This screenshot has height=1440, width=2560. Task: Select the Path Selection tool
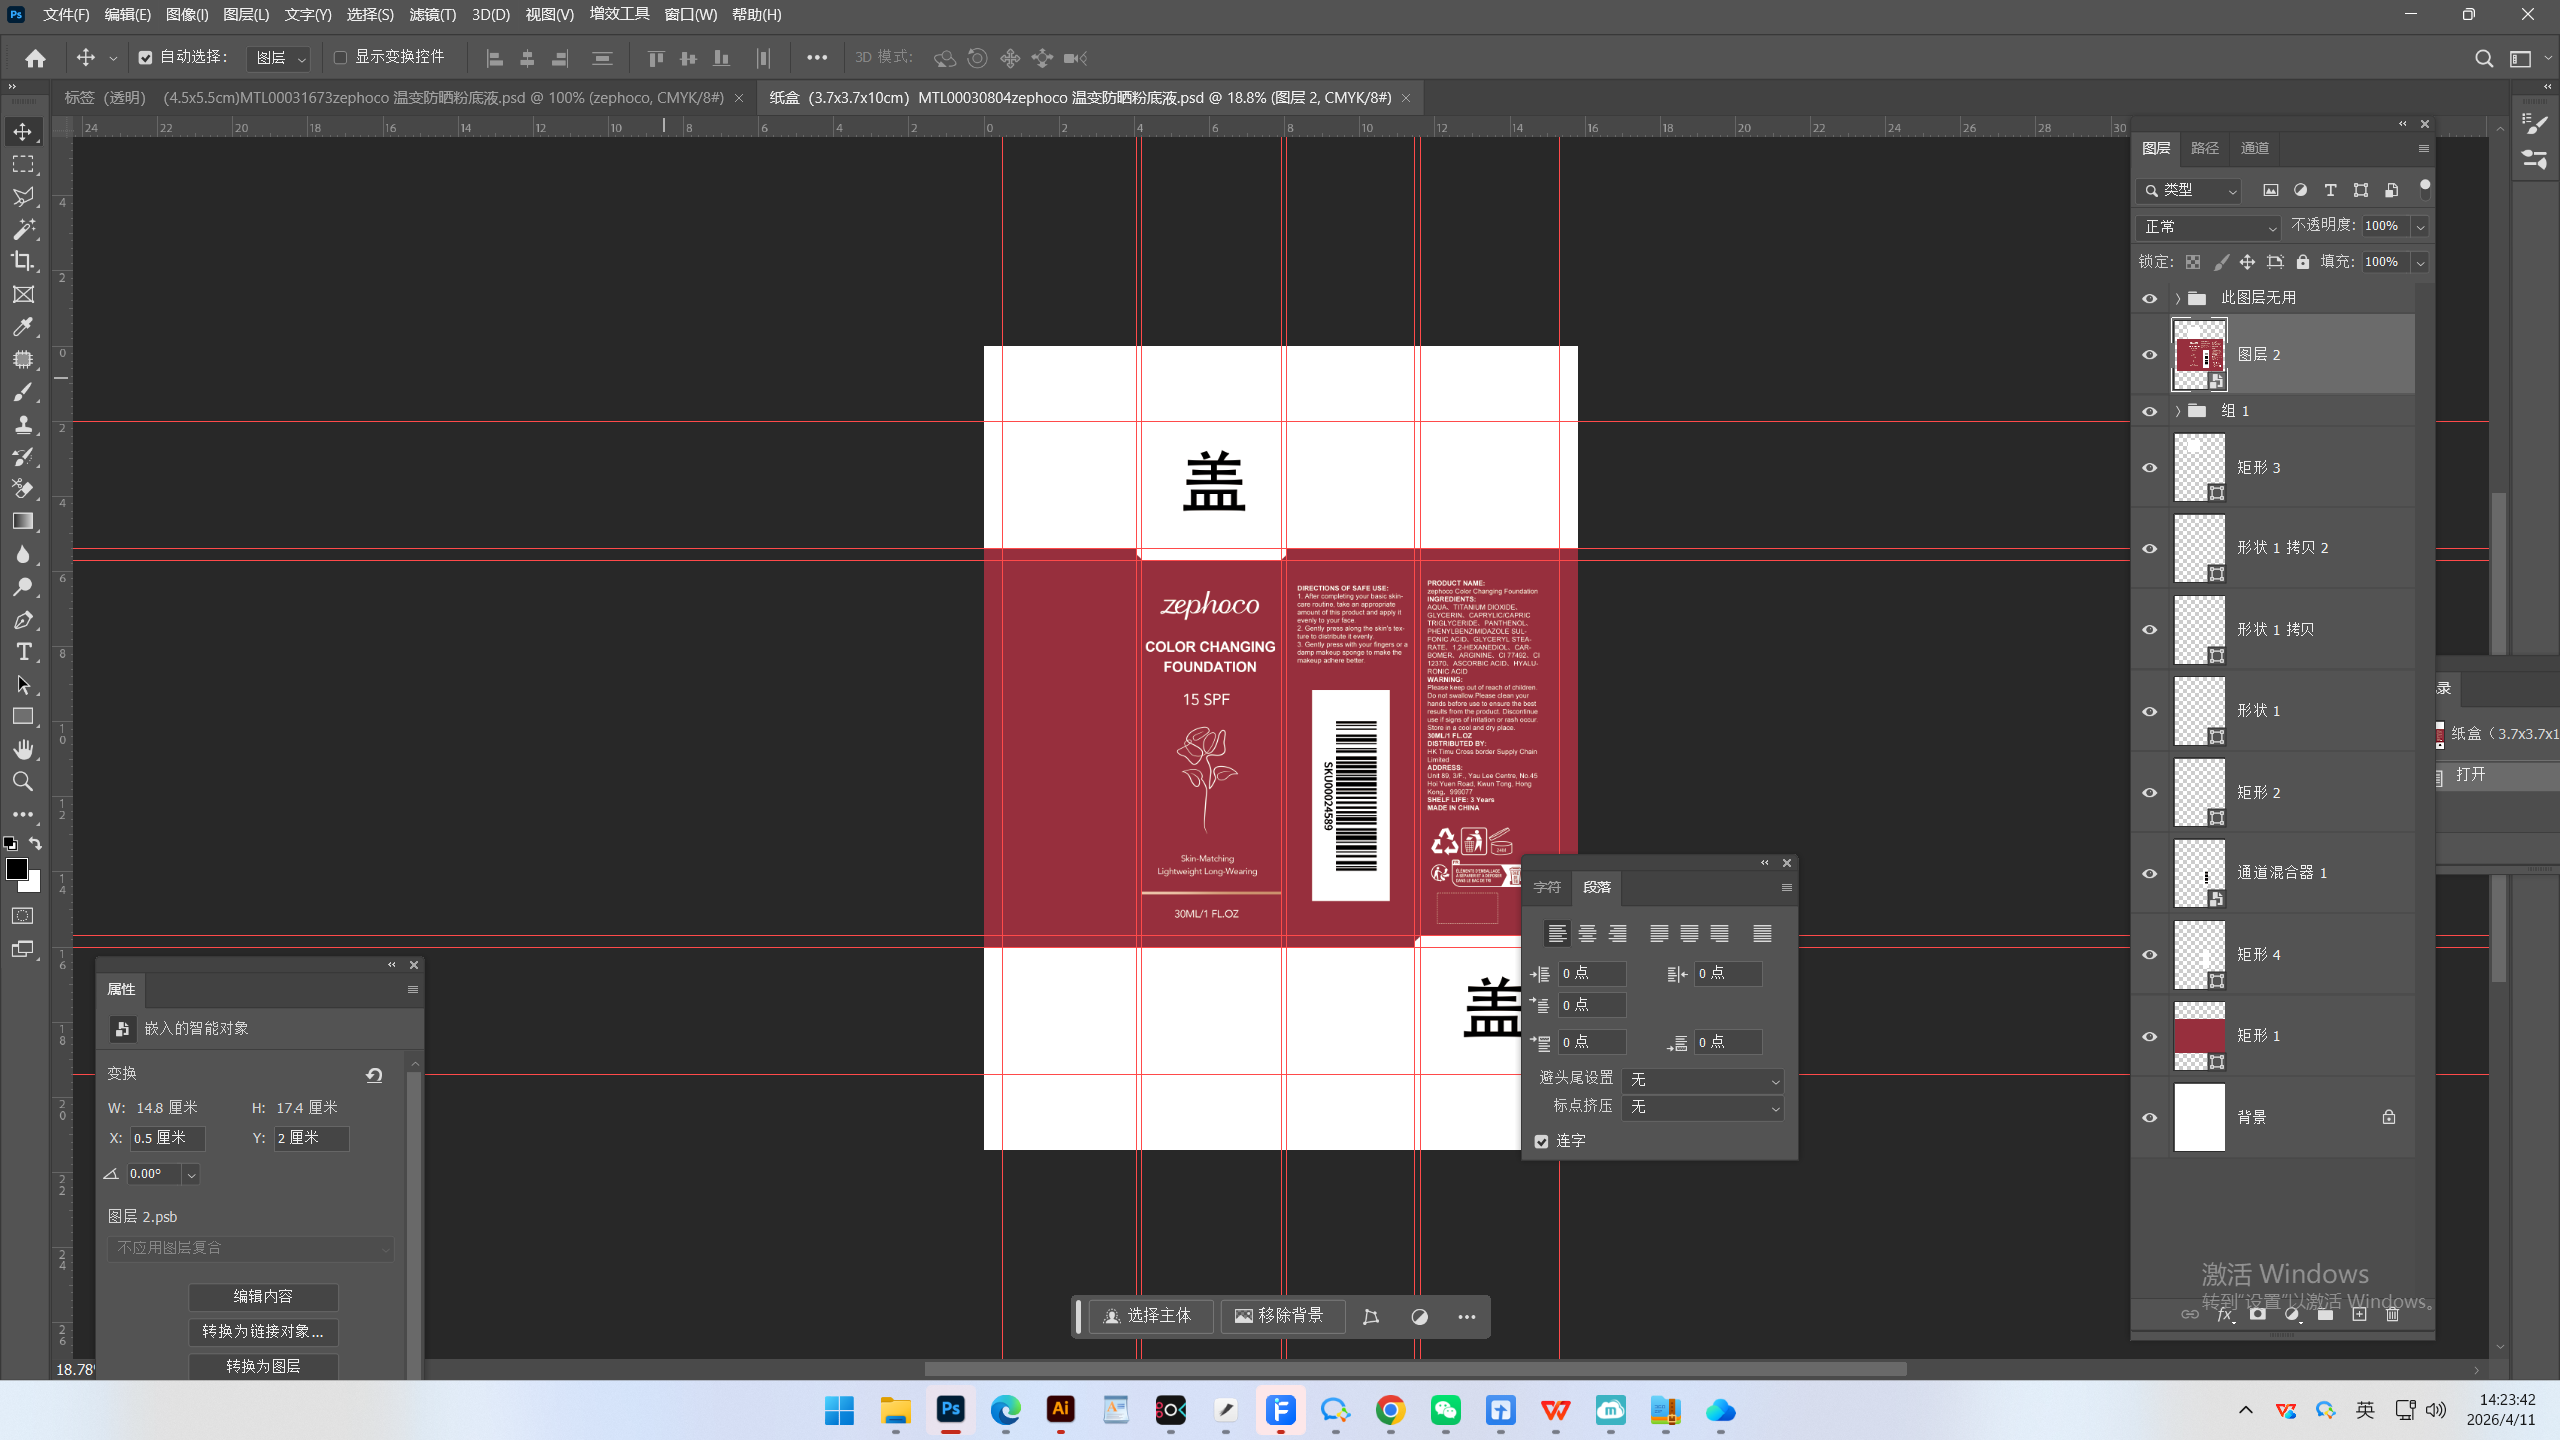pos(23,685)
